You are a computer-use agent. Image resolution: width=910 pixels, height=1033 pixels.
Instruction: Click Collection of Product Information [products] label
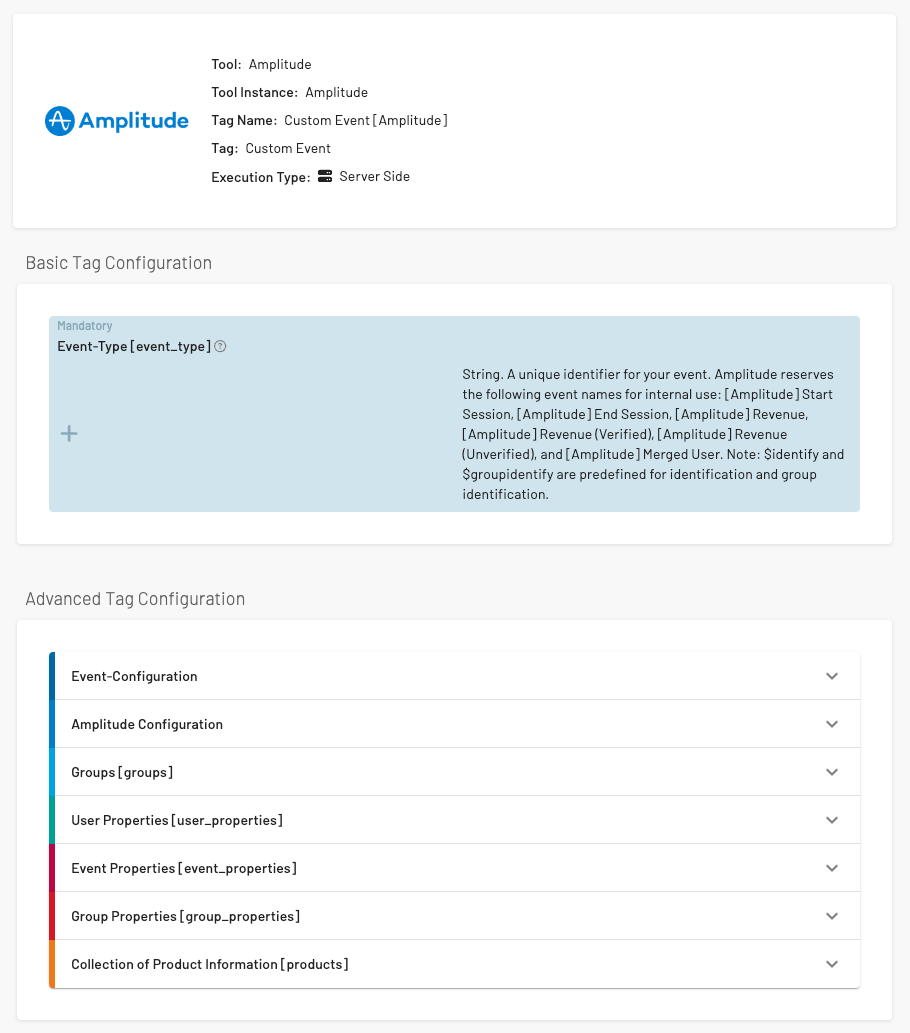[x=210, y=965]
